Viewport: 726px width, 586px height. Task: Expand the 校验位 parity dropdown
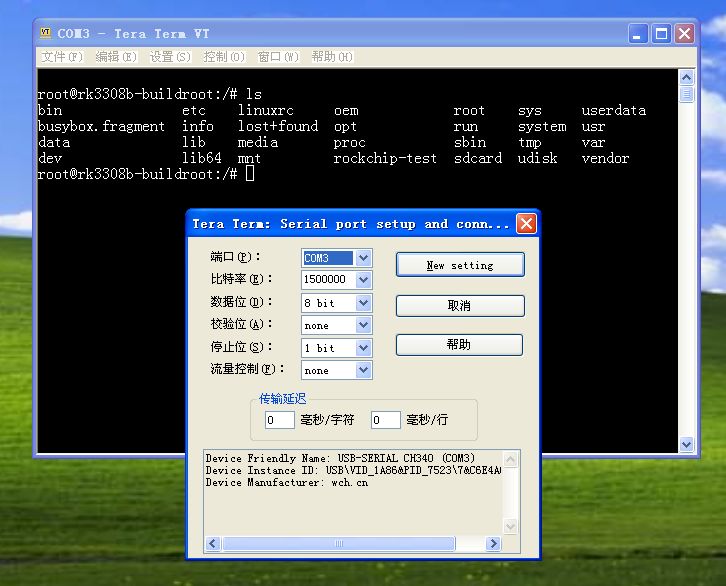click(x=363, y=325)
